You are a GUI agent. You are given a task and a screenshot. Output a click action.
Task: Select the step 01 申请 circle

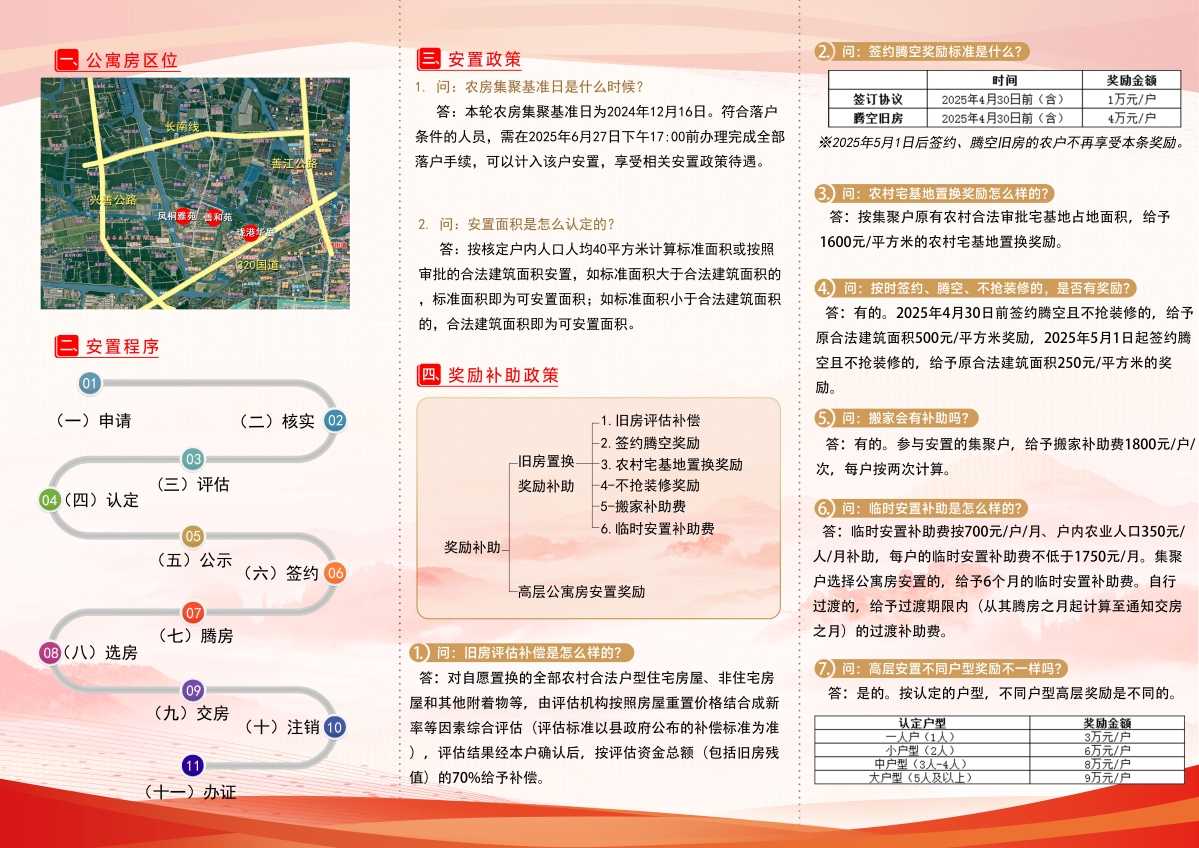coord(89,381)
